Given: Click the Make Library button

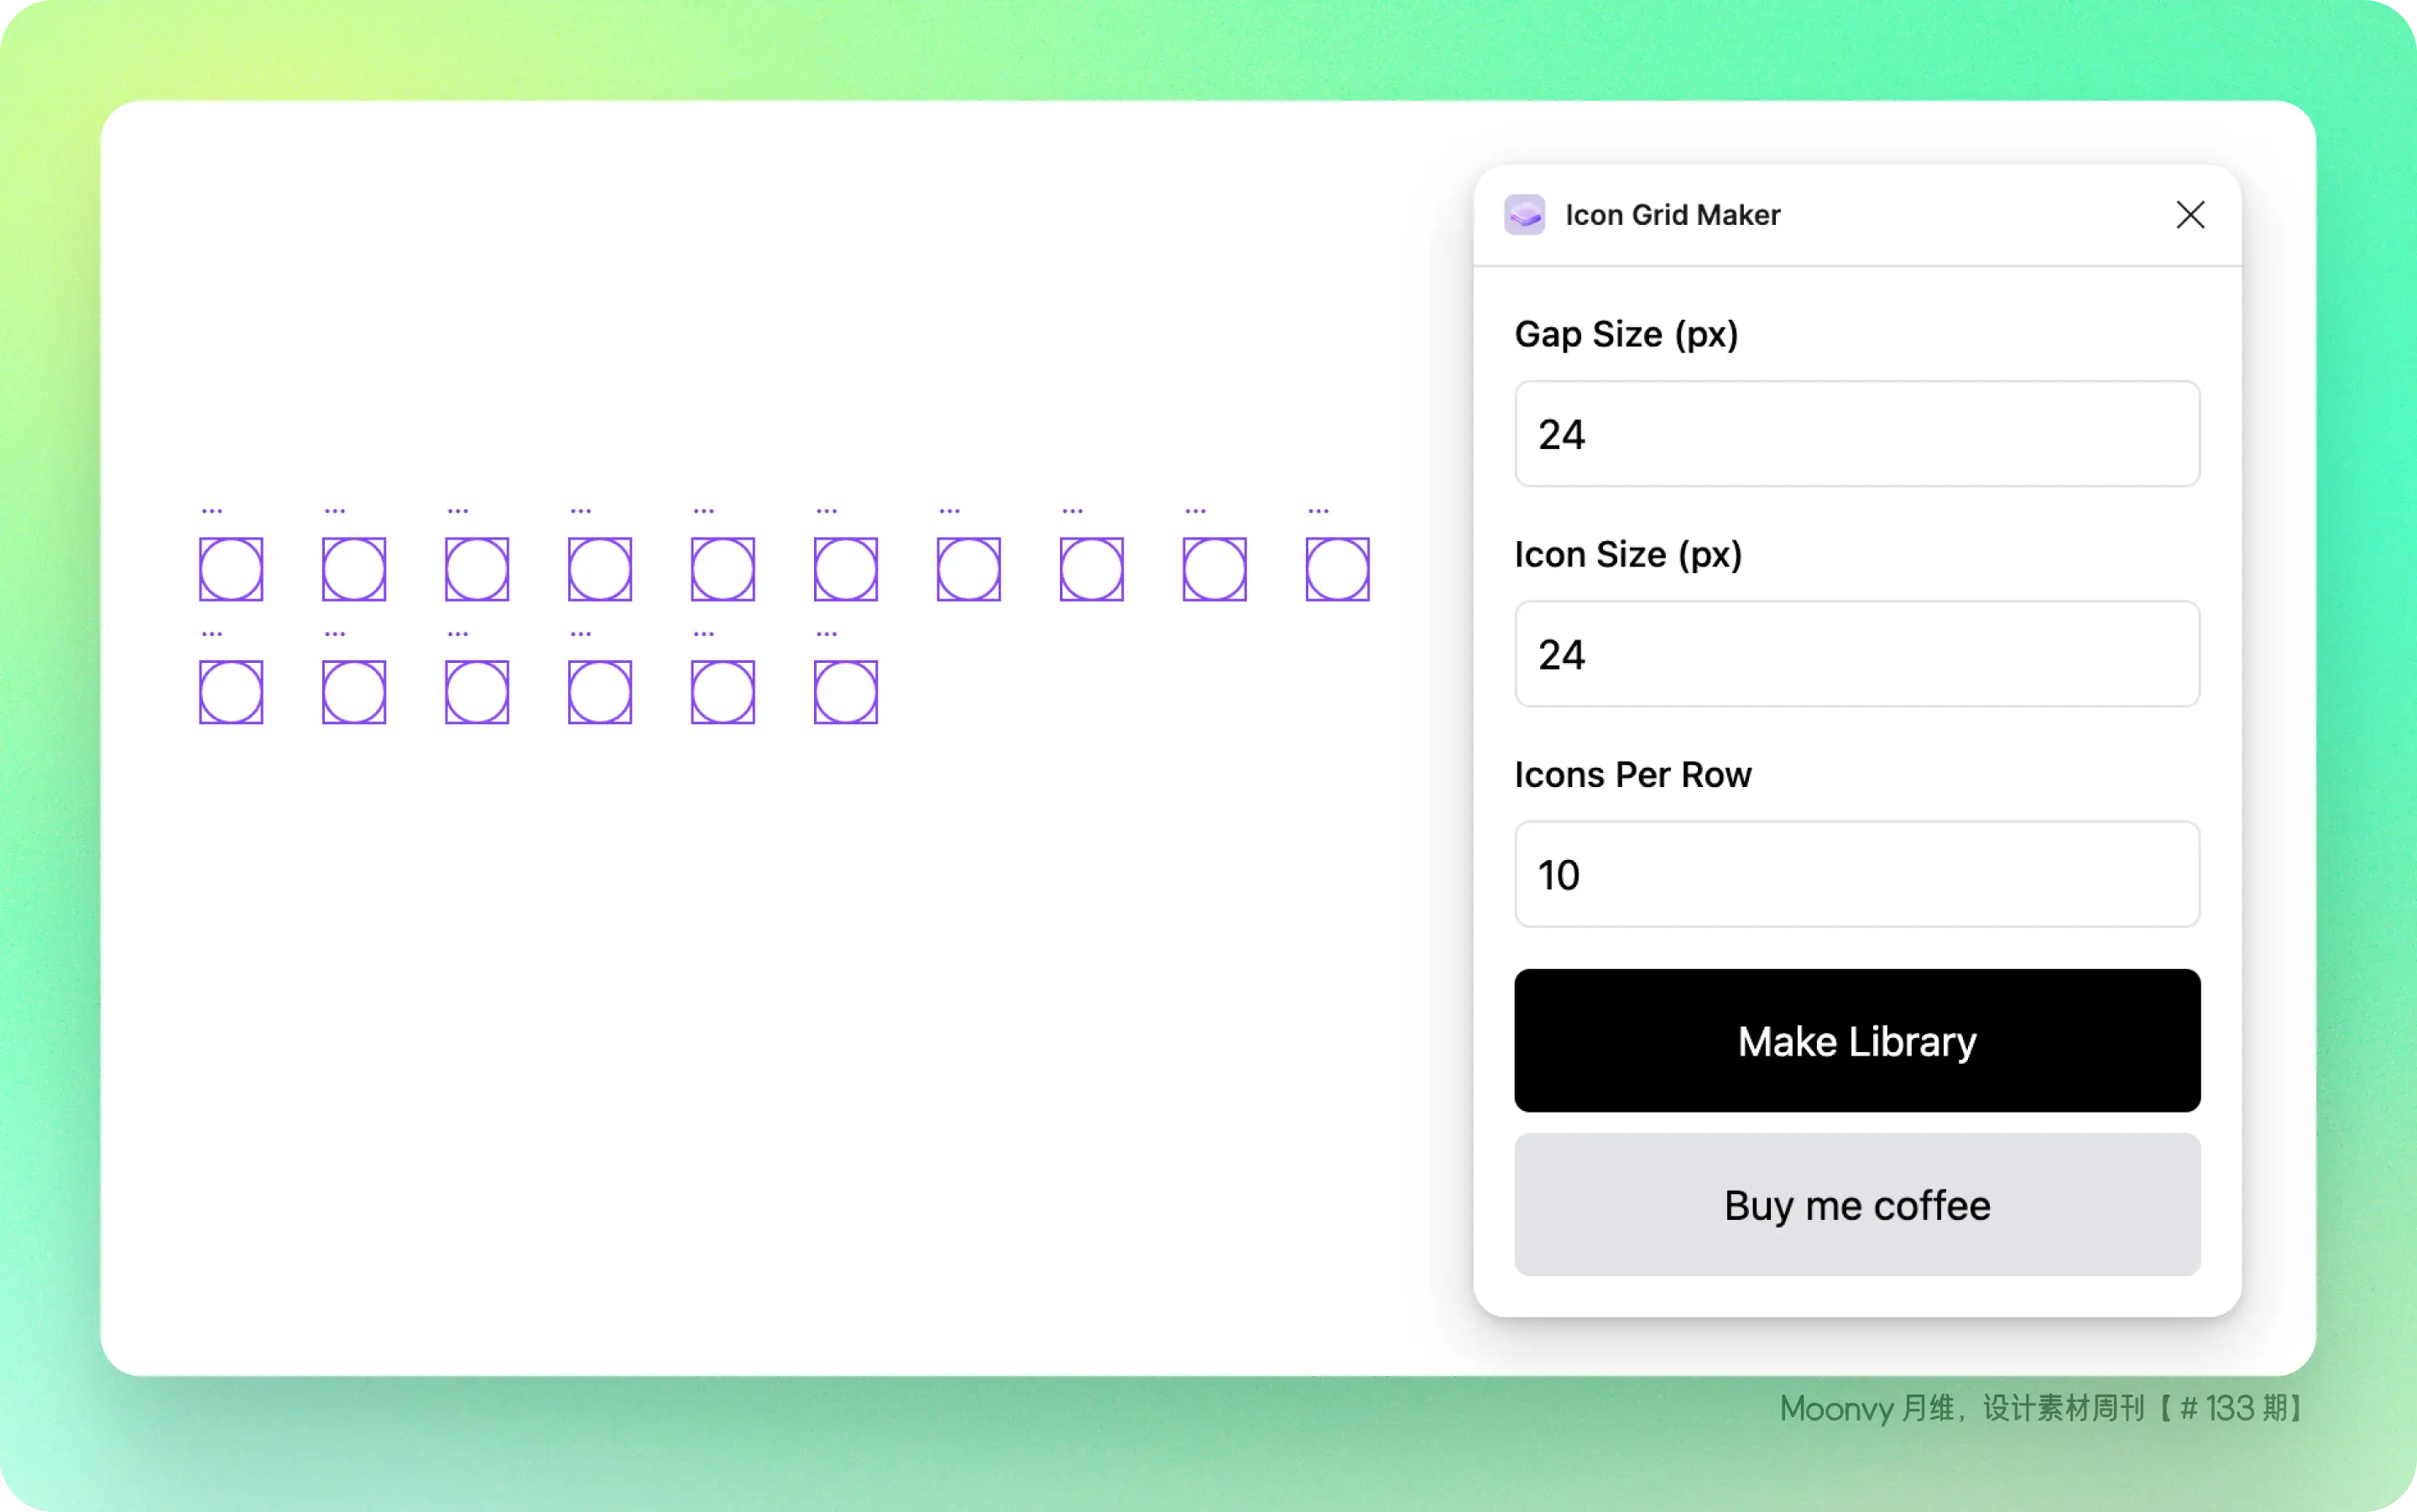Looking at the screenshot, I should point(1858,1041).
